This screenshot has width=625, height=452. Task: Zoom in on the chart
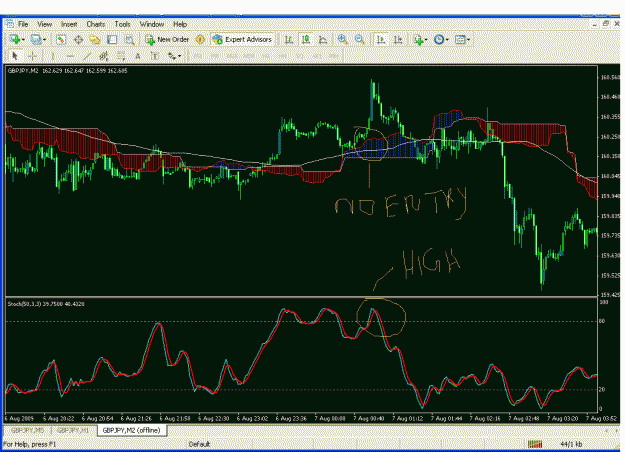coord(342,39)
